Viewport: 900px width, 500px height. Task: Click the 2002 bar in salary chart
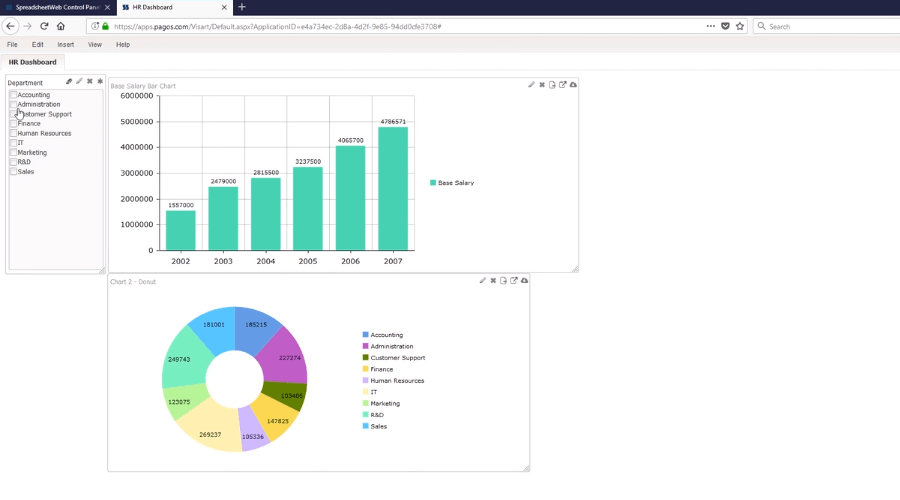(x=181, y=230)
